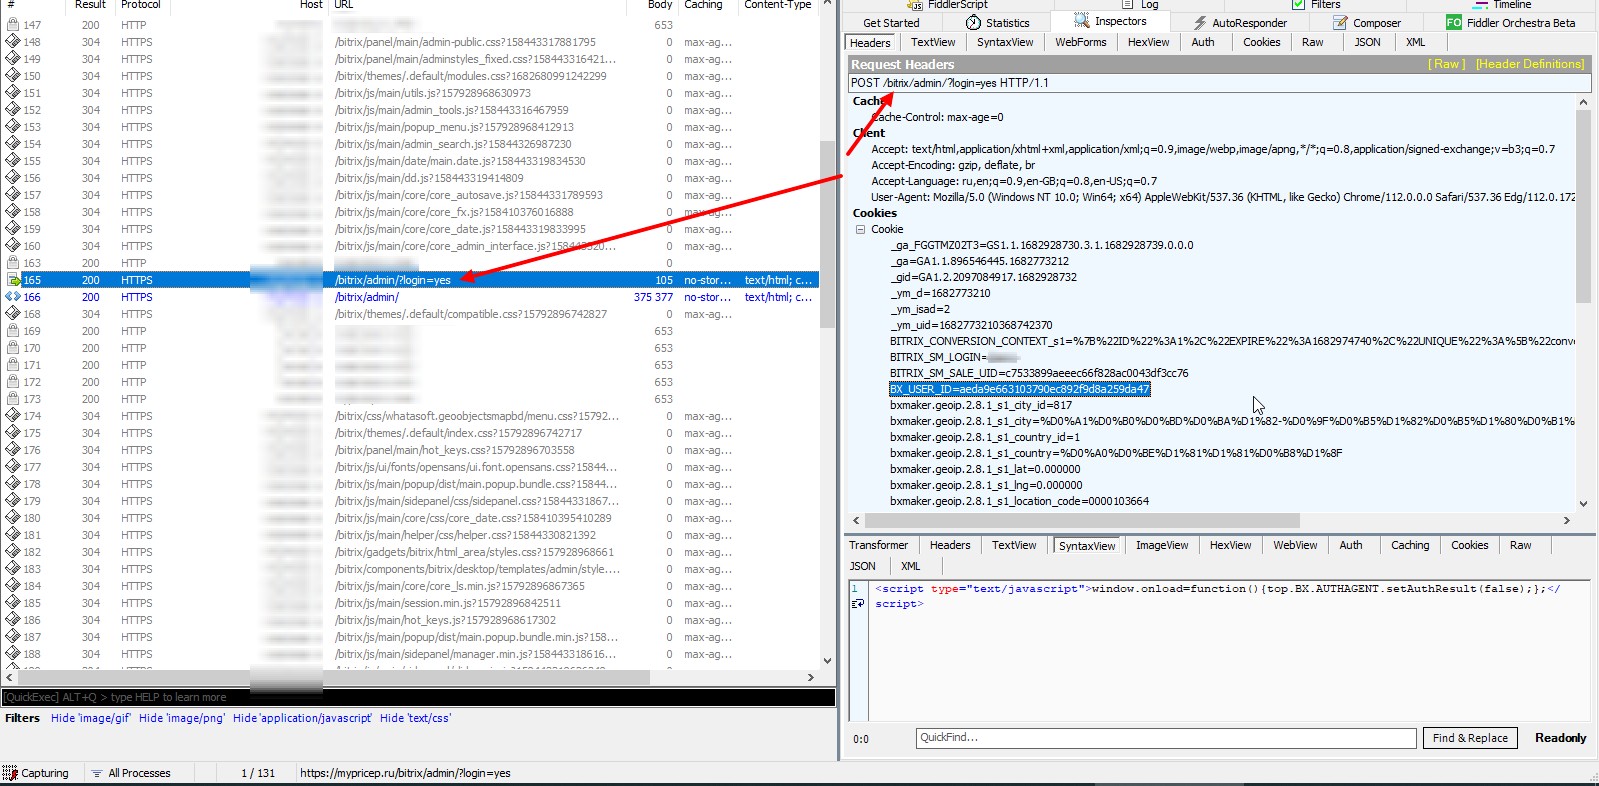Image resolution: width=1599 pixels, height=786 pixels.
Task: Toggle the Filters tab green checkmark
Action: click(1298, 5)
